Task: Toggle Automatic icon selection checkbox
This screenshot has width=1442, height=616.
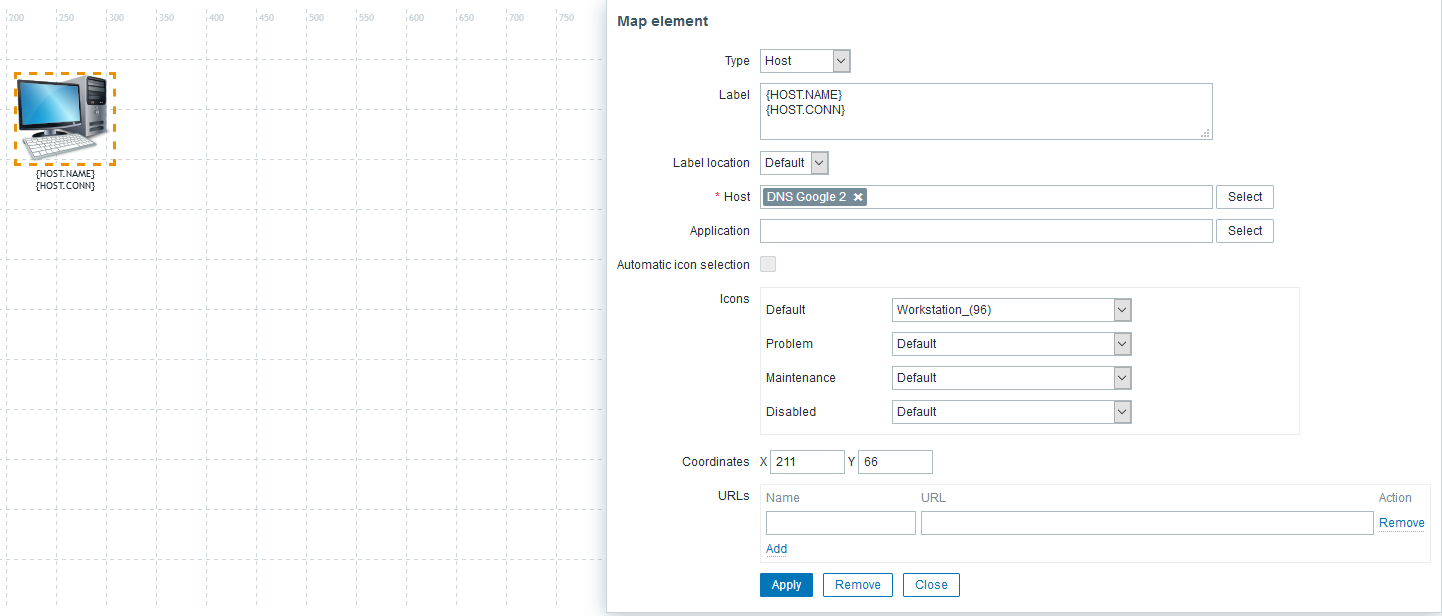Action: (768, 265)
